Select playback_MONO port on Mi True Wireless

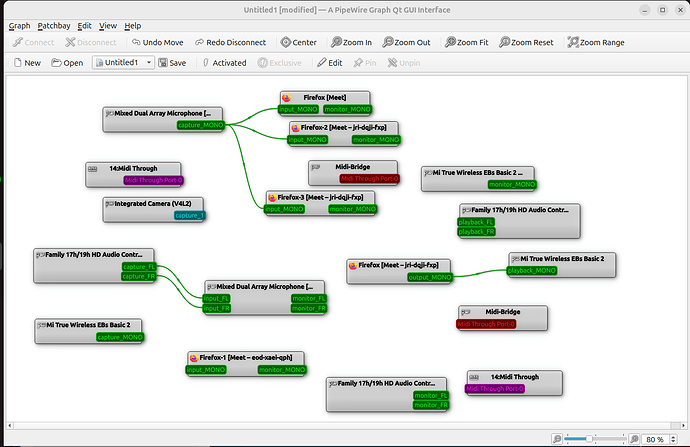point(532,271)
